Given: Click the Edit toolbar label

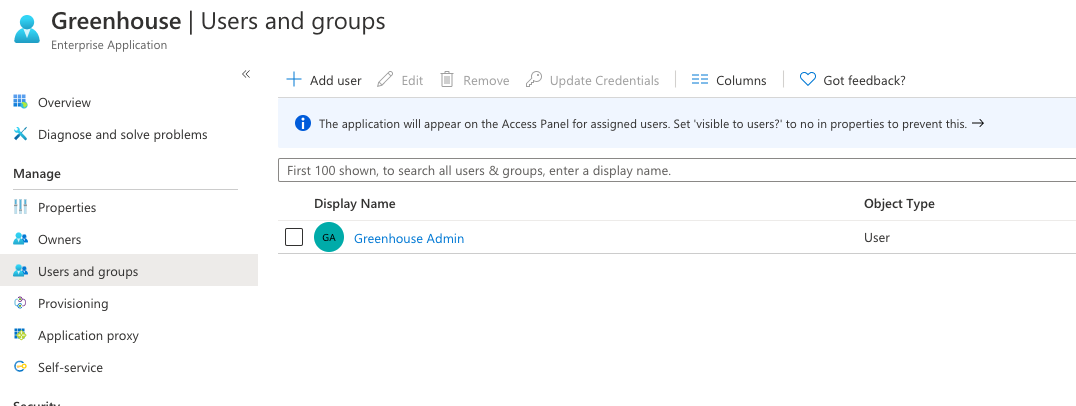Looking at the screenshot, I should click(412, 80).
